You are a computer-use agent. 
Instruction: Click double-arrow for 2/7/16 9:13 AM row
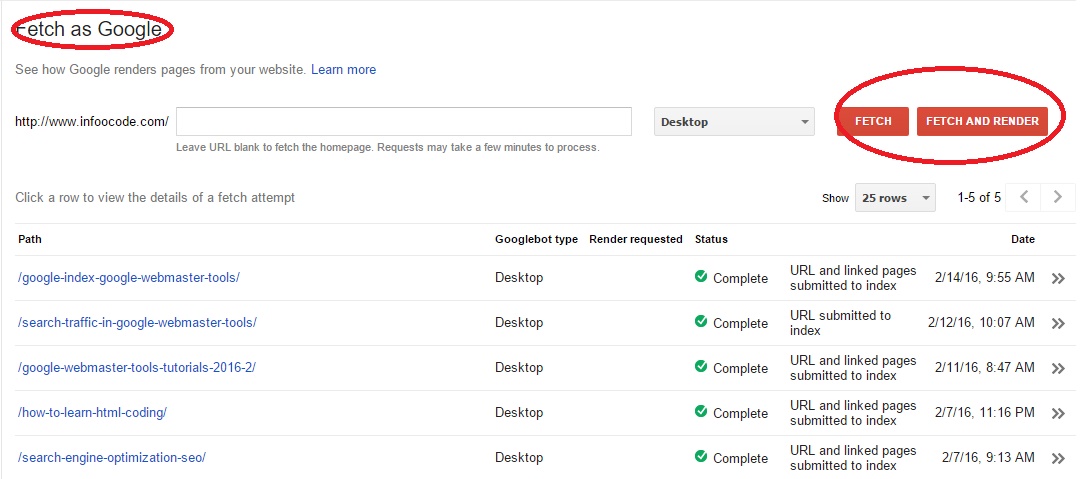coord(1058,459)
